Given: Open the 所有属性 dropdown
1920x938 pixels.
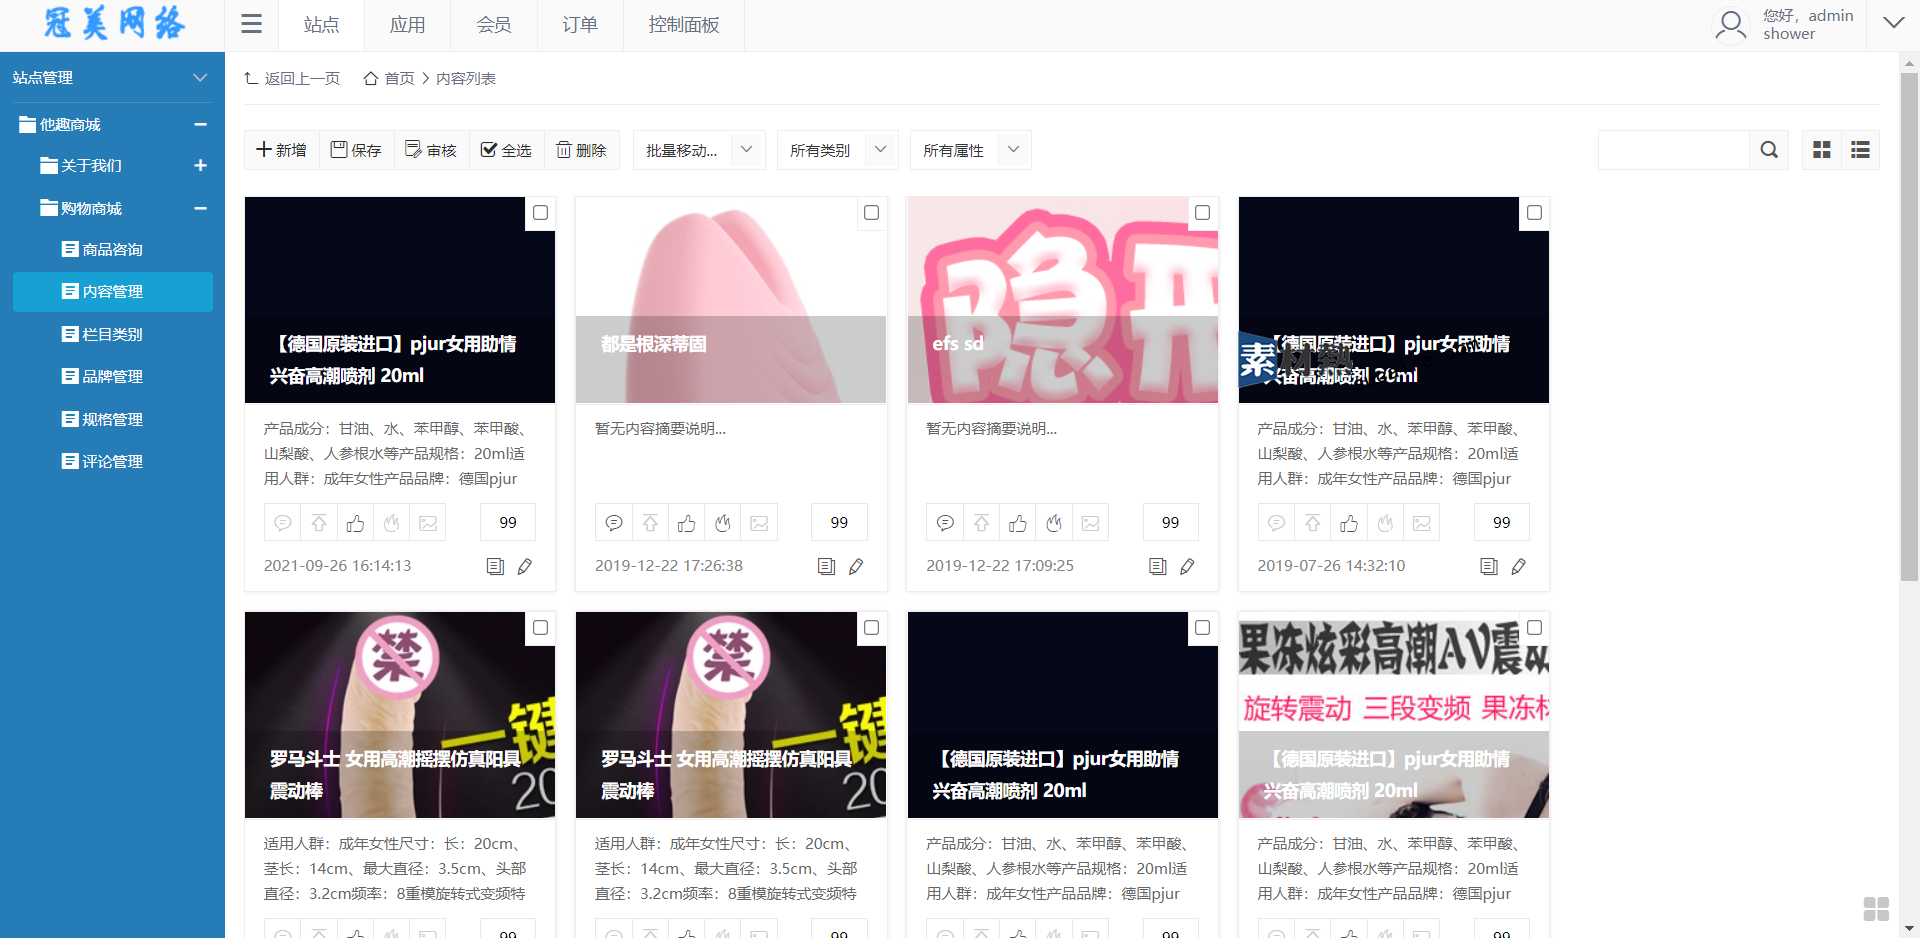Looking at the screenshot, I should point(970,150).
